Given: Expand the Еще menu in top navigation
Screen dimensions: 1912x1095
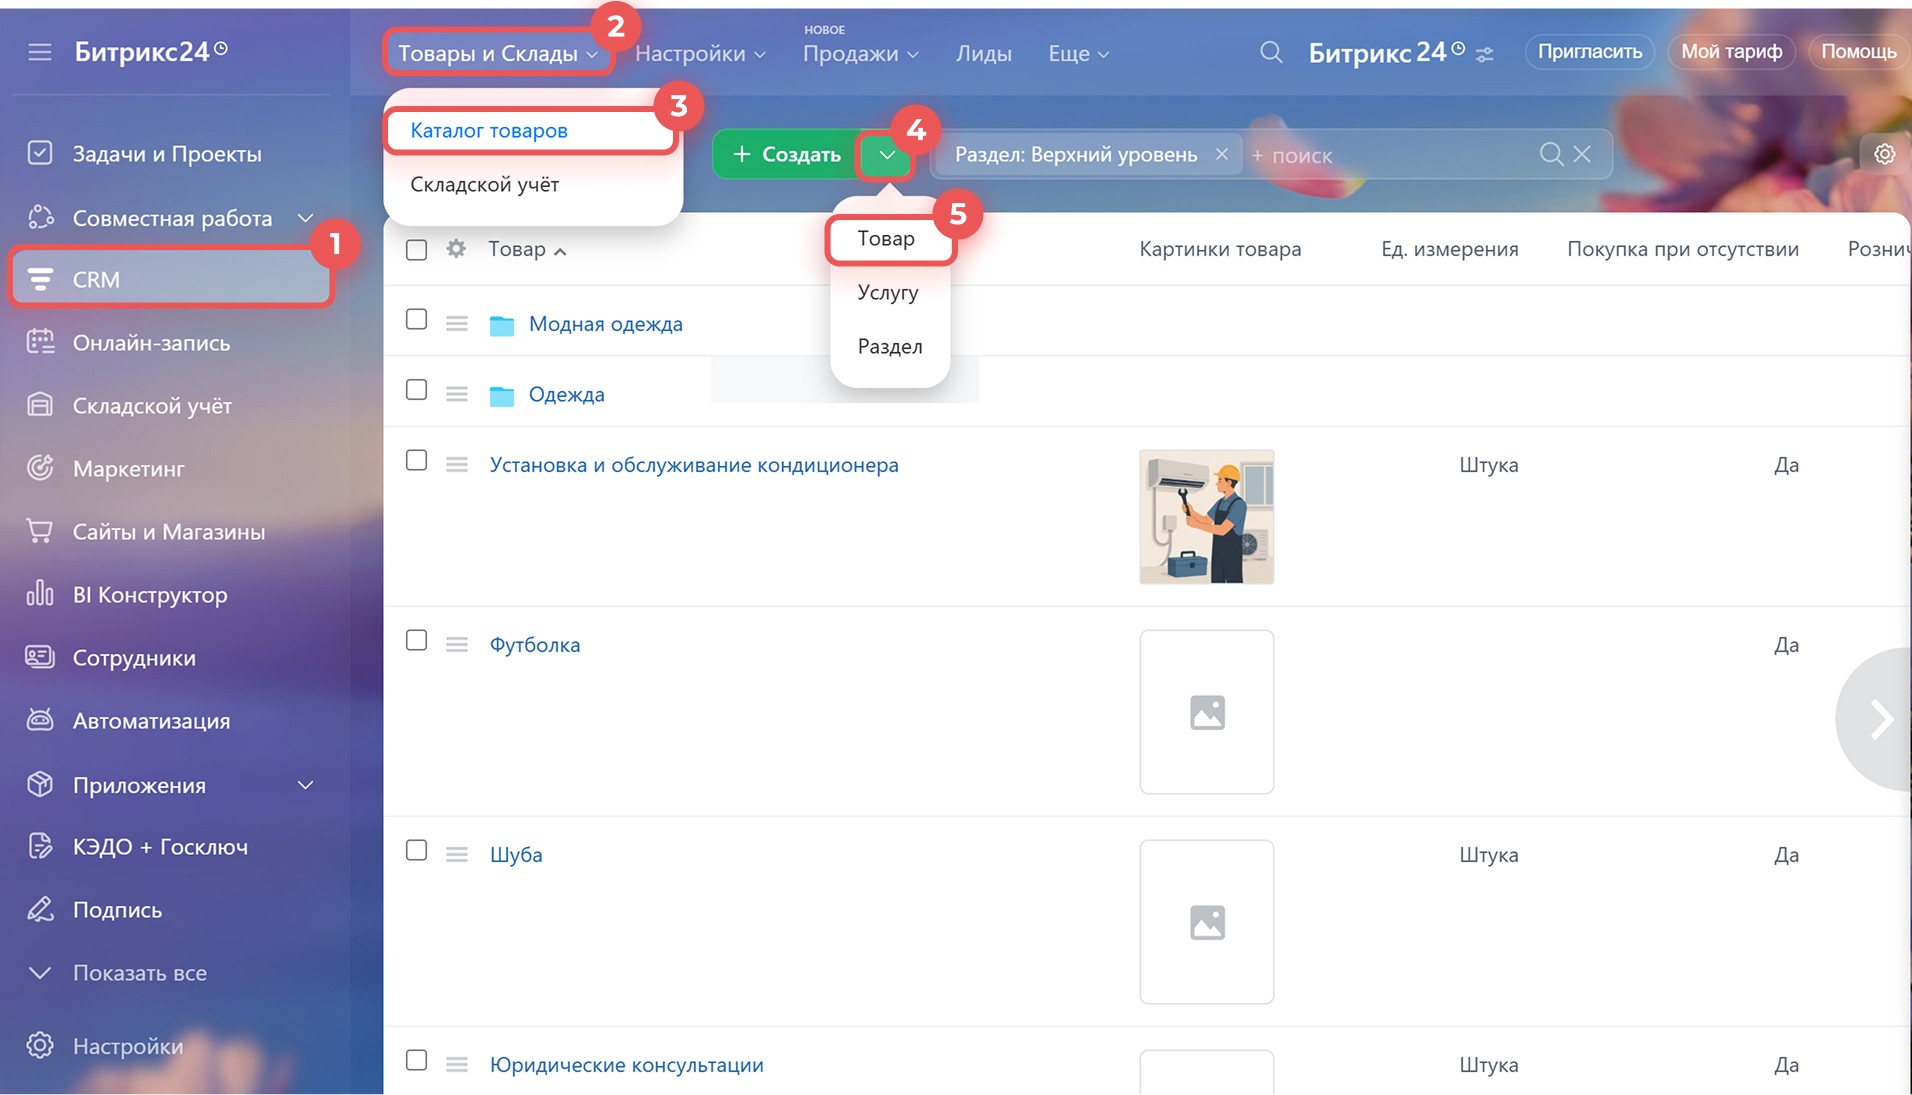Looking at the screenshot, I should (x=1078, y=54).
